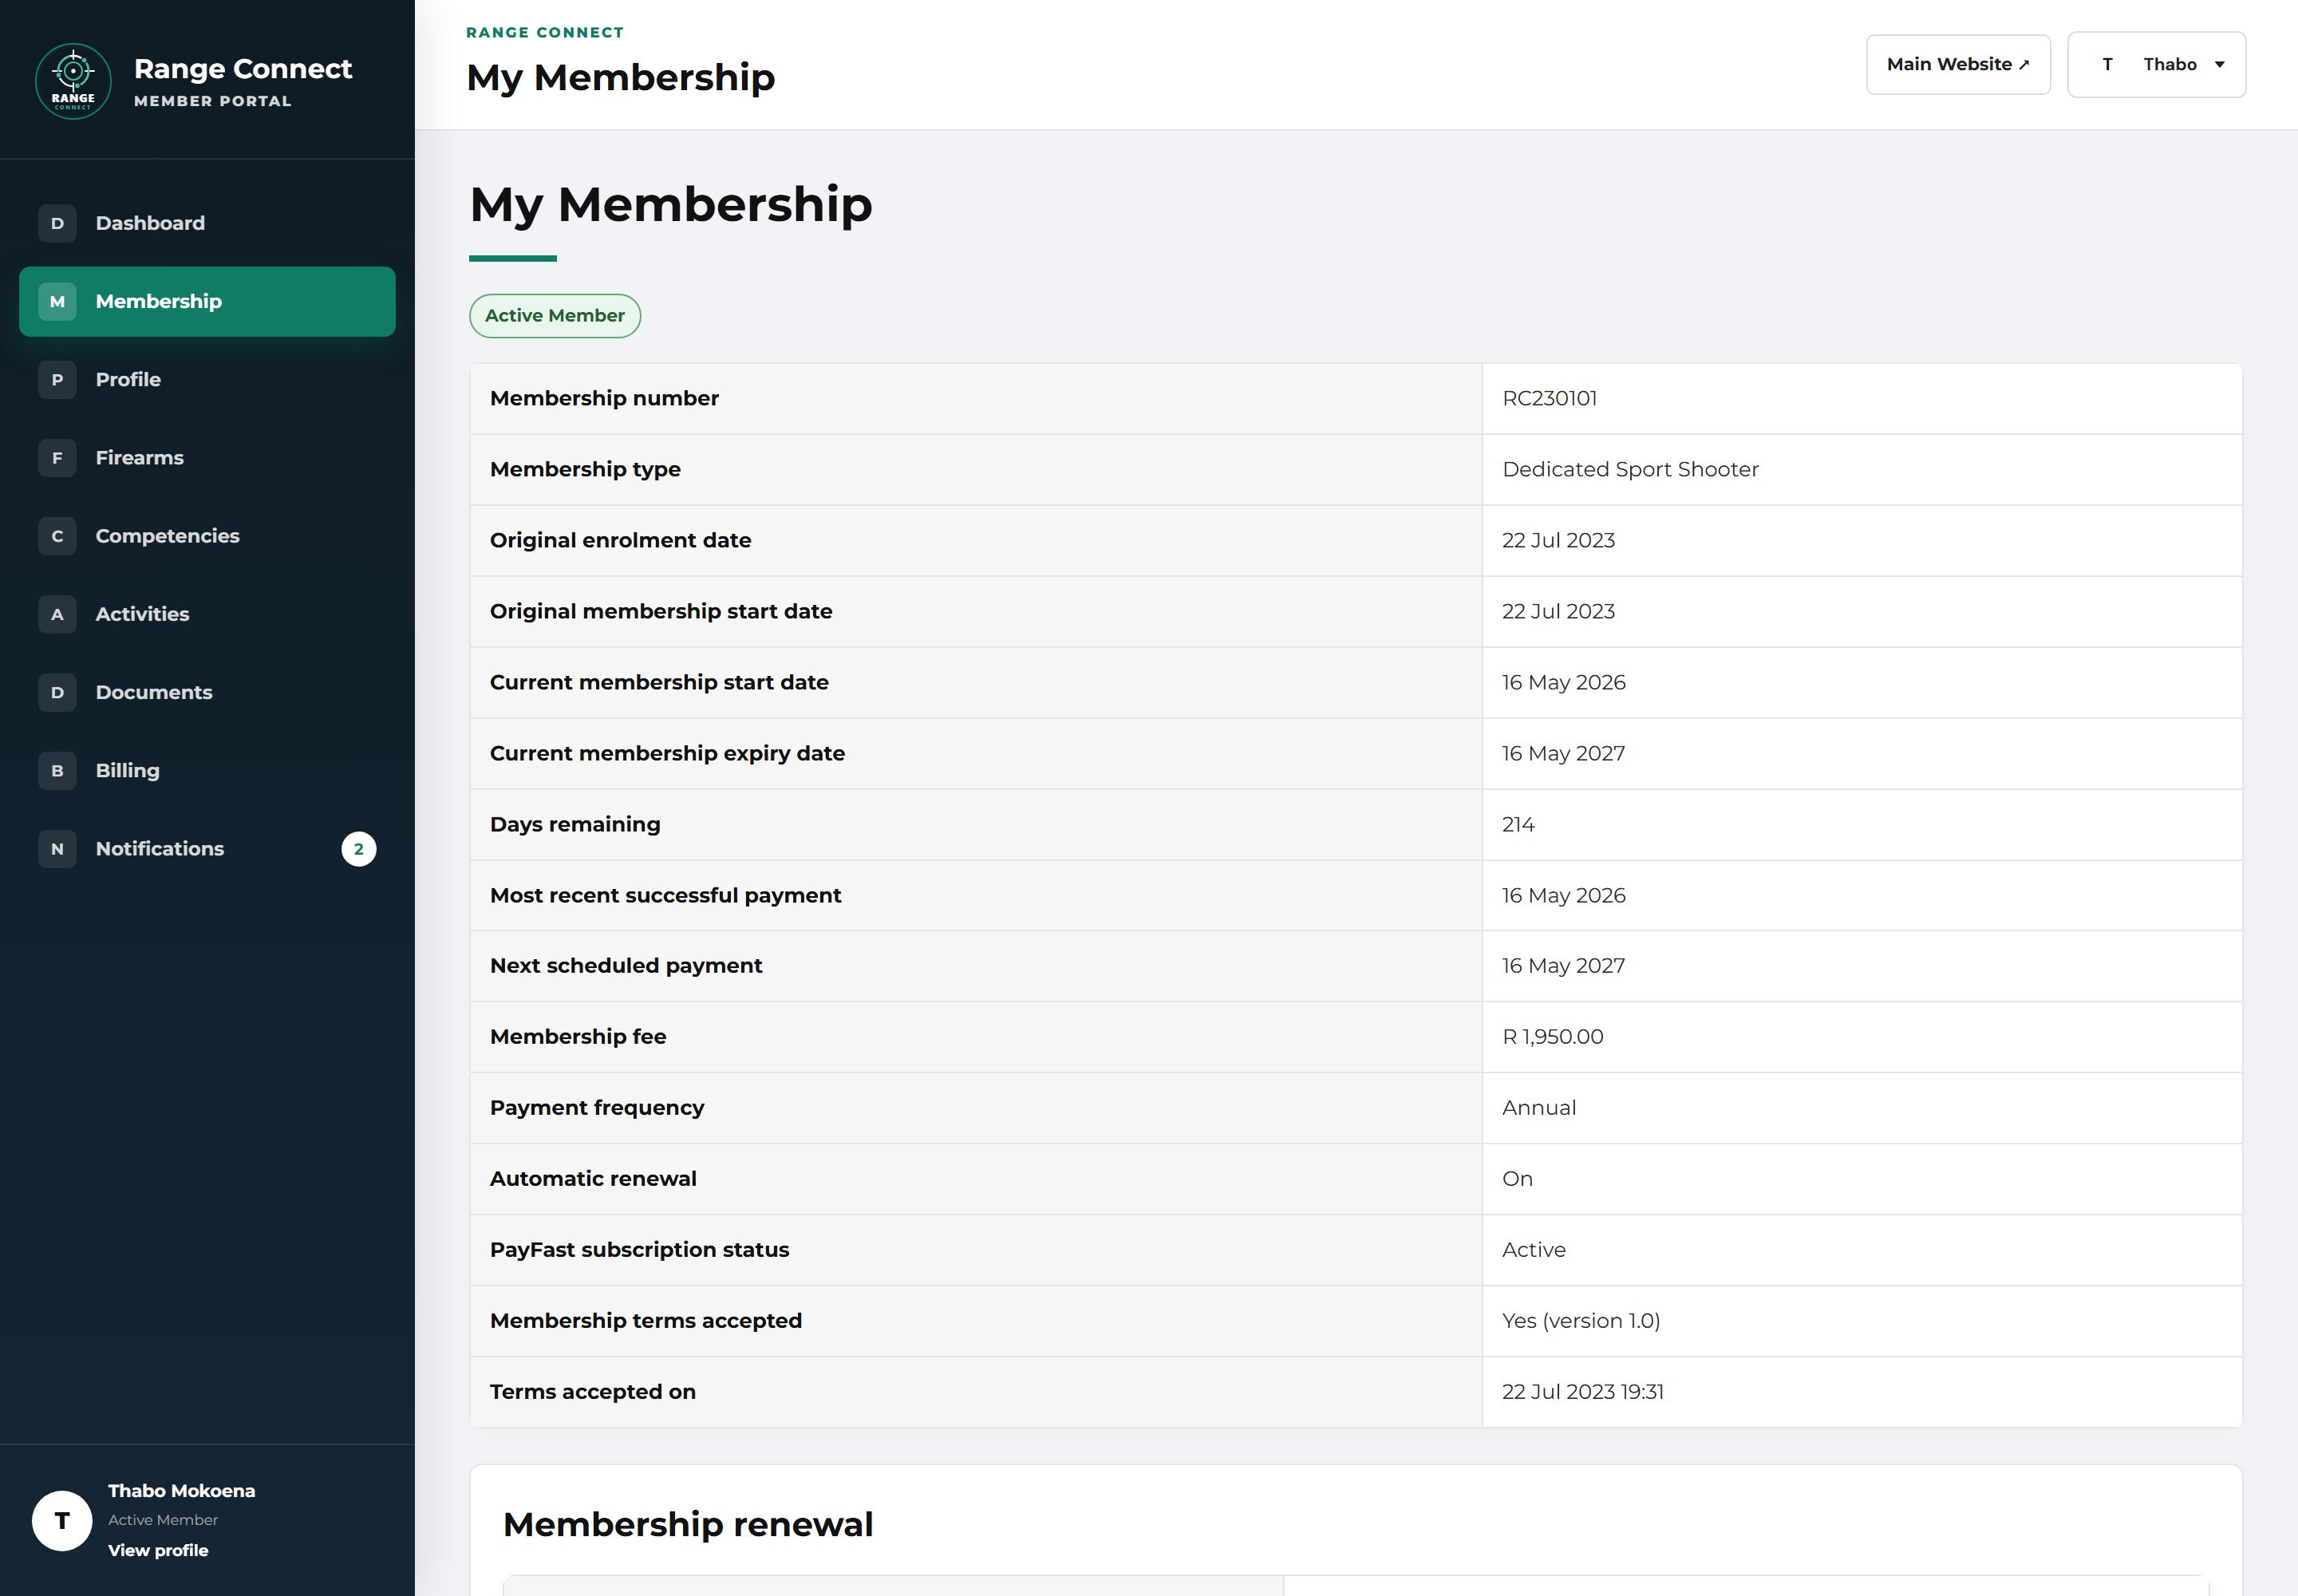Click the Current membership start date label

coord(659,682)
